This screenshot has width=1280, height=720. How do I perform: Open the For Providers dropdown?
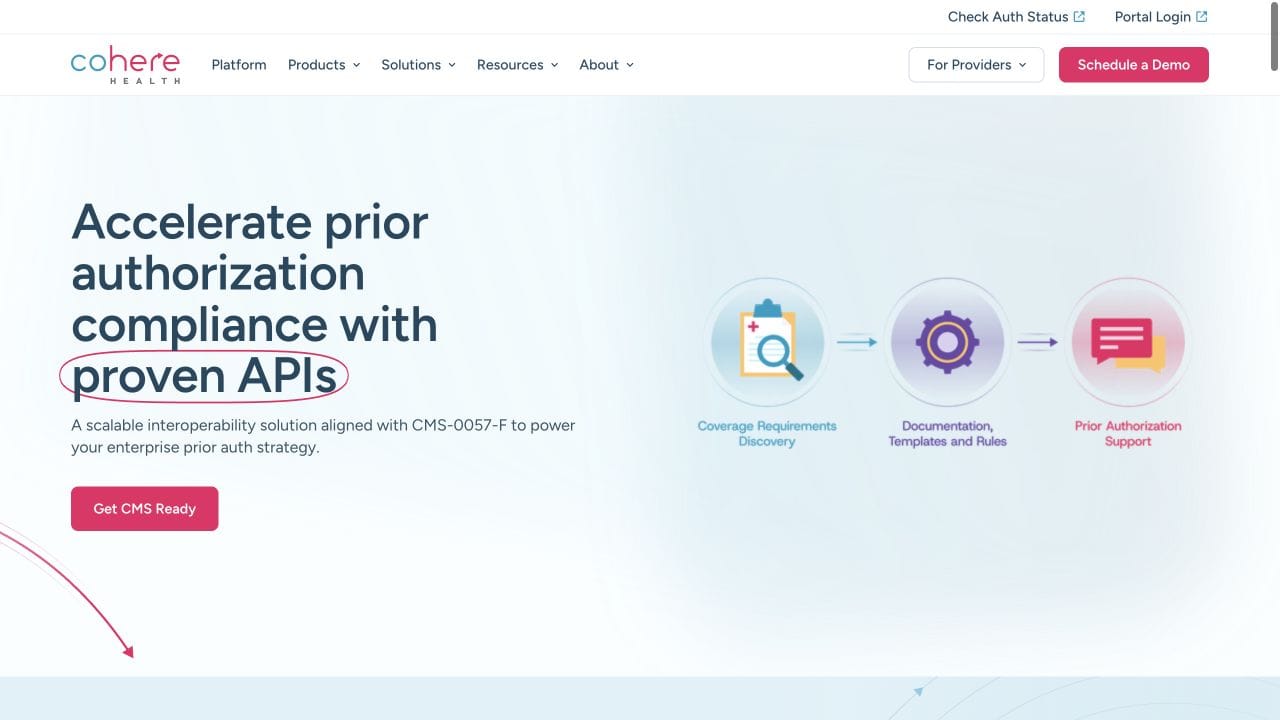click(x=976, y=65)
